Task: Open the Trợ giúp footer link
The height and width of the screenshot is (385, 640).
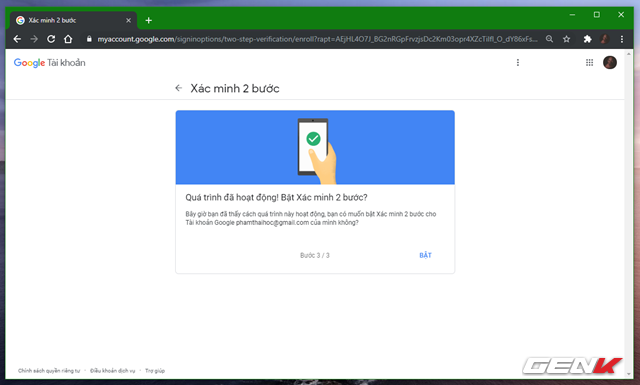Action: tap(155, 371)
